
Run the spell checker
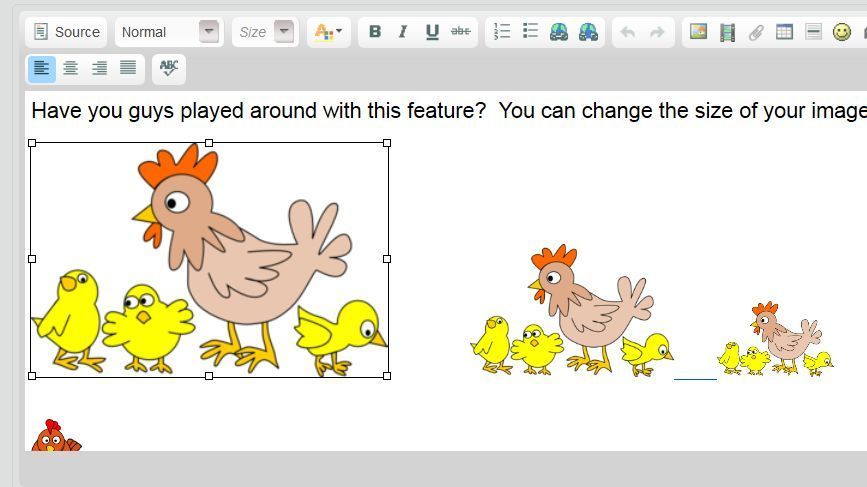[x=169, y=68]
